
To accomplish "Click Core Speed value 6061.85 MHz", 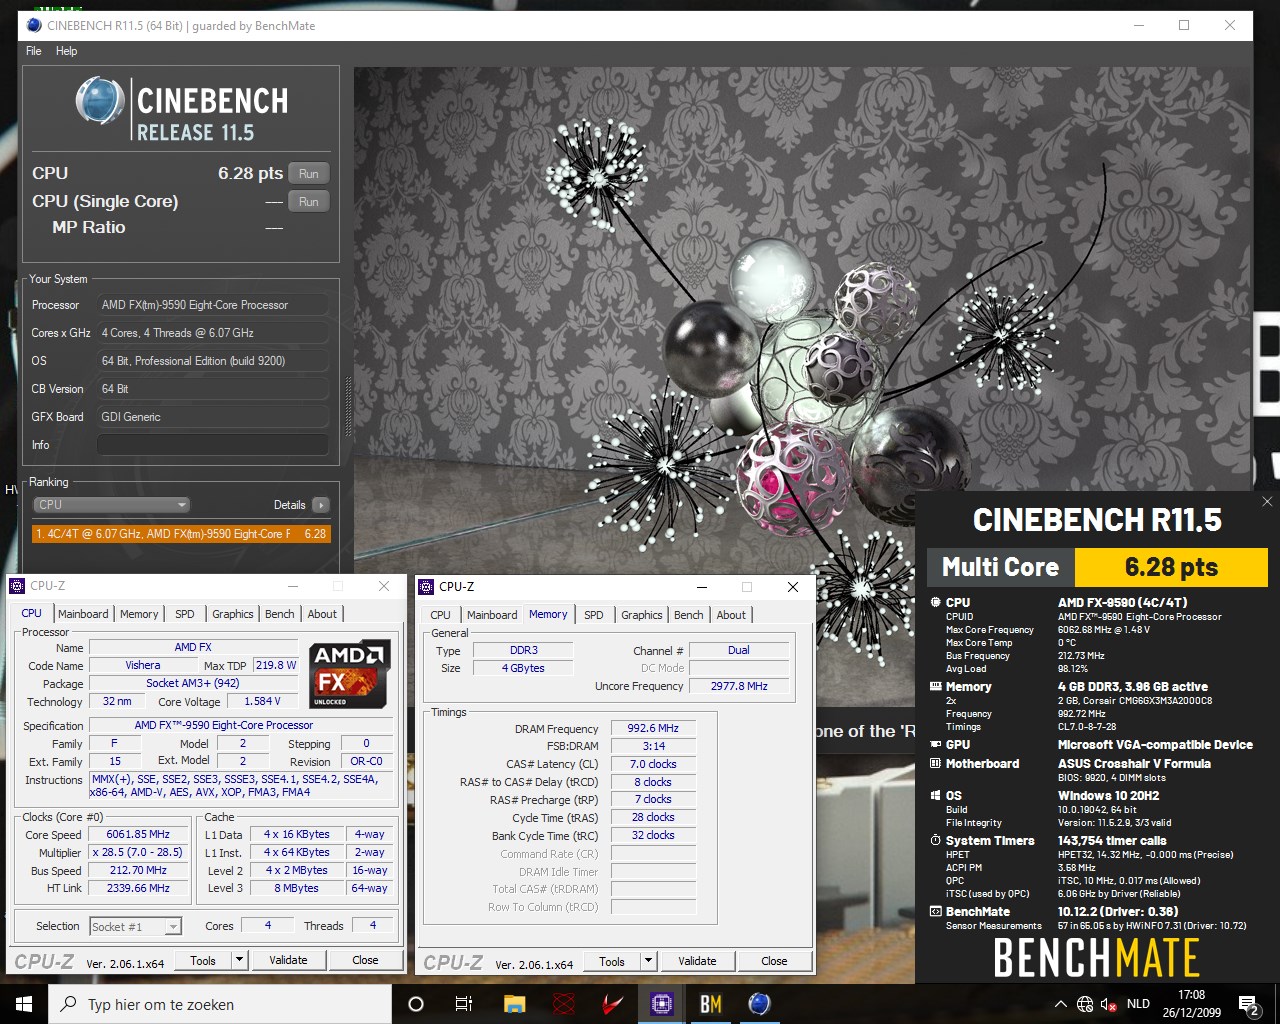I will click(138, 834).
